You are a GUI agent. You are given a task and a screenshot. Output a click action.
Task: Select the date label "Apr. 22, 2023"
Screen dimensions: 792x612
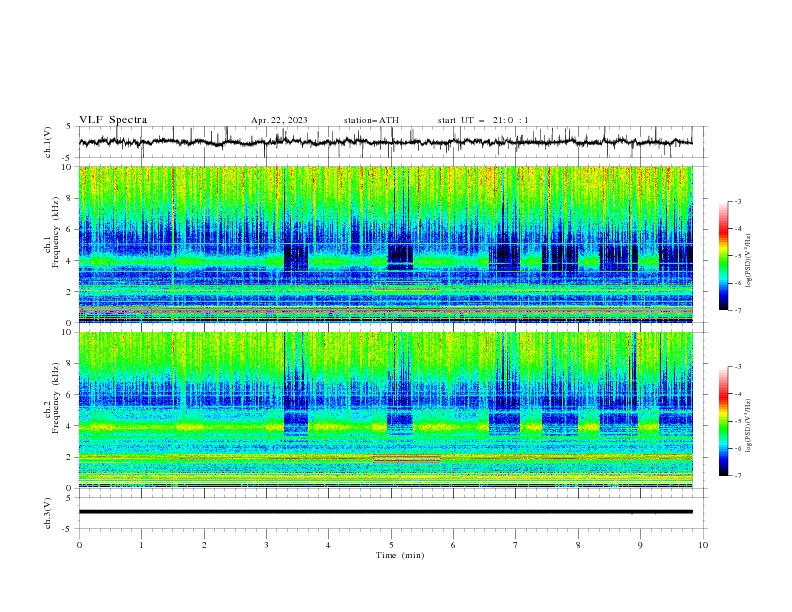279,120
